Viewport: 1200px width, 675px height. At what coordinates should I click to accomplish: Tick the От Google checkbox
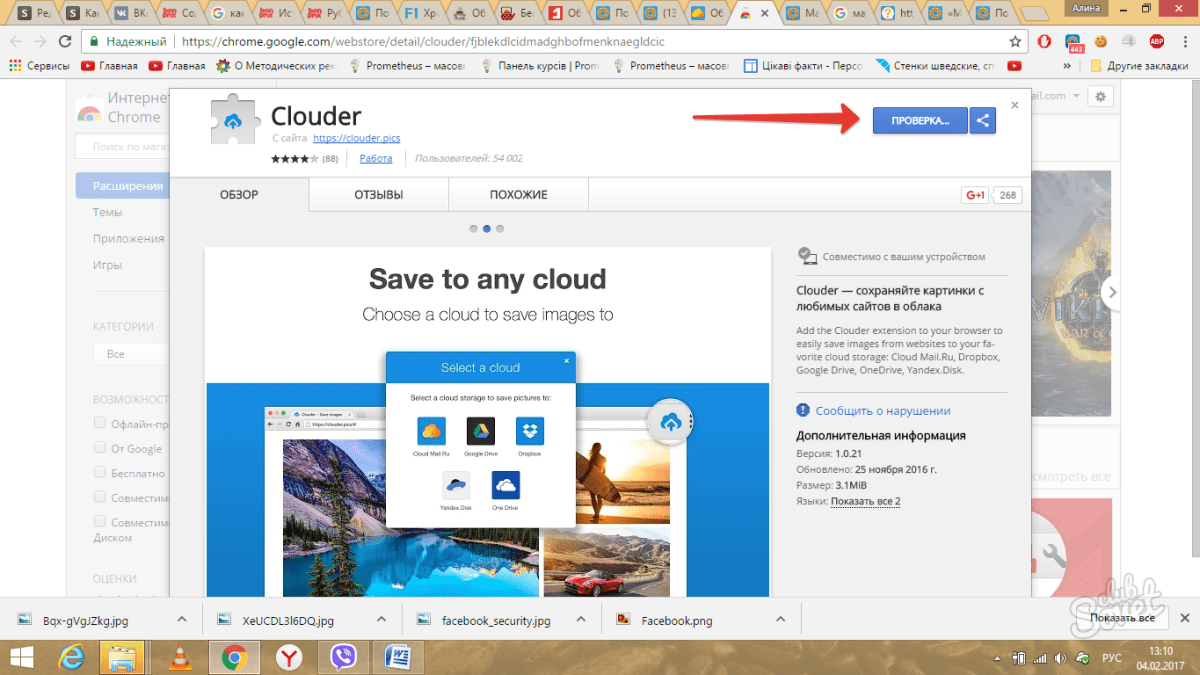tap(100, 448)
